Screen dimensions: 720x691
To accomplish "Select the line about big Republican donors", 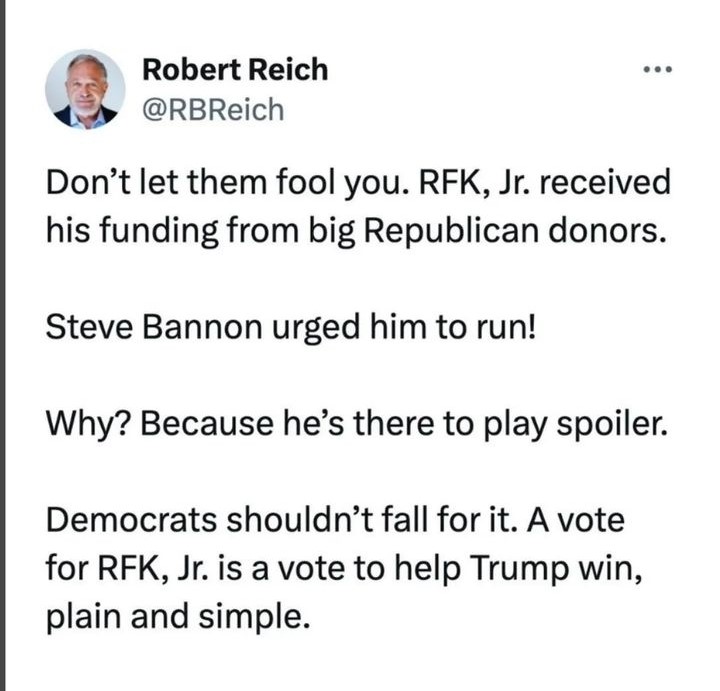I will click(356, 231).
